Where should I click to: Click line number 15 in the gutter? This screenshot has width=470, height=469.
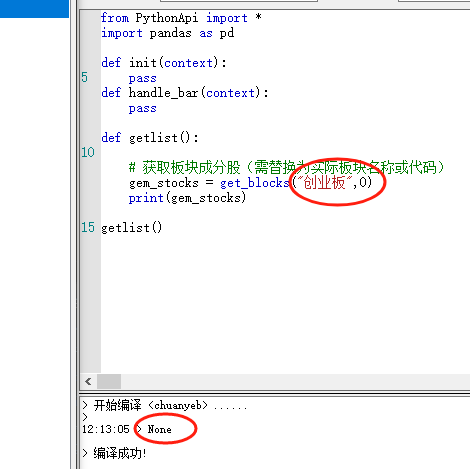(x=88, y=227)
